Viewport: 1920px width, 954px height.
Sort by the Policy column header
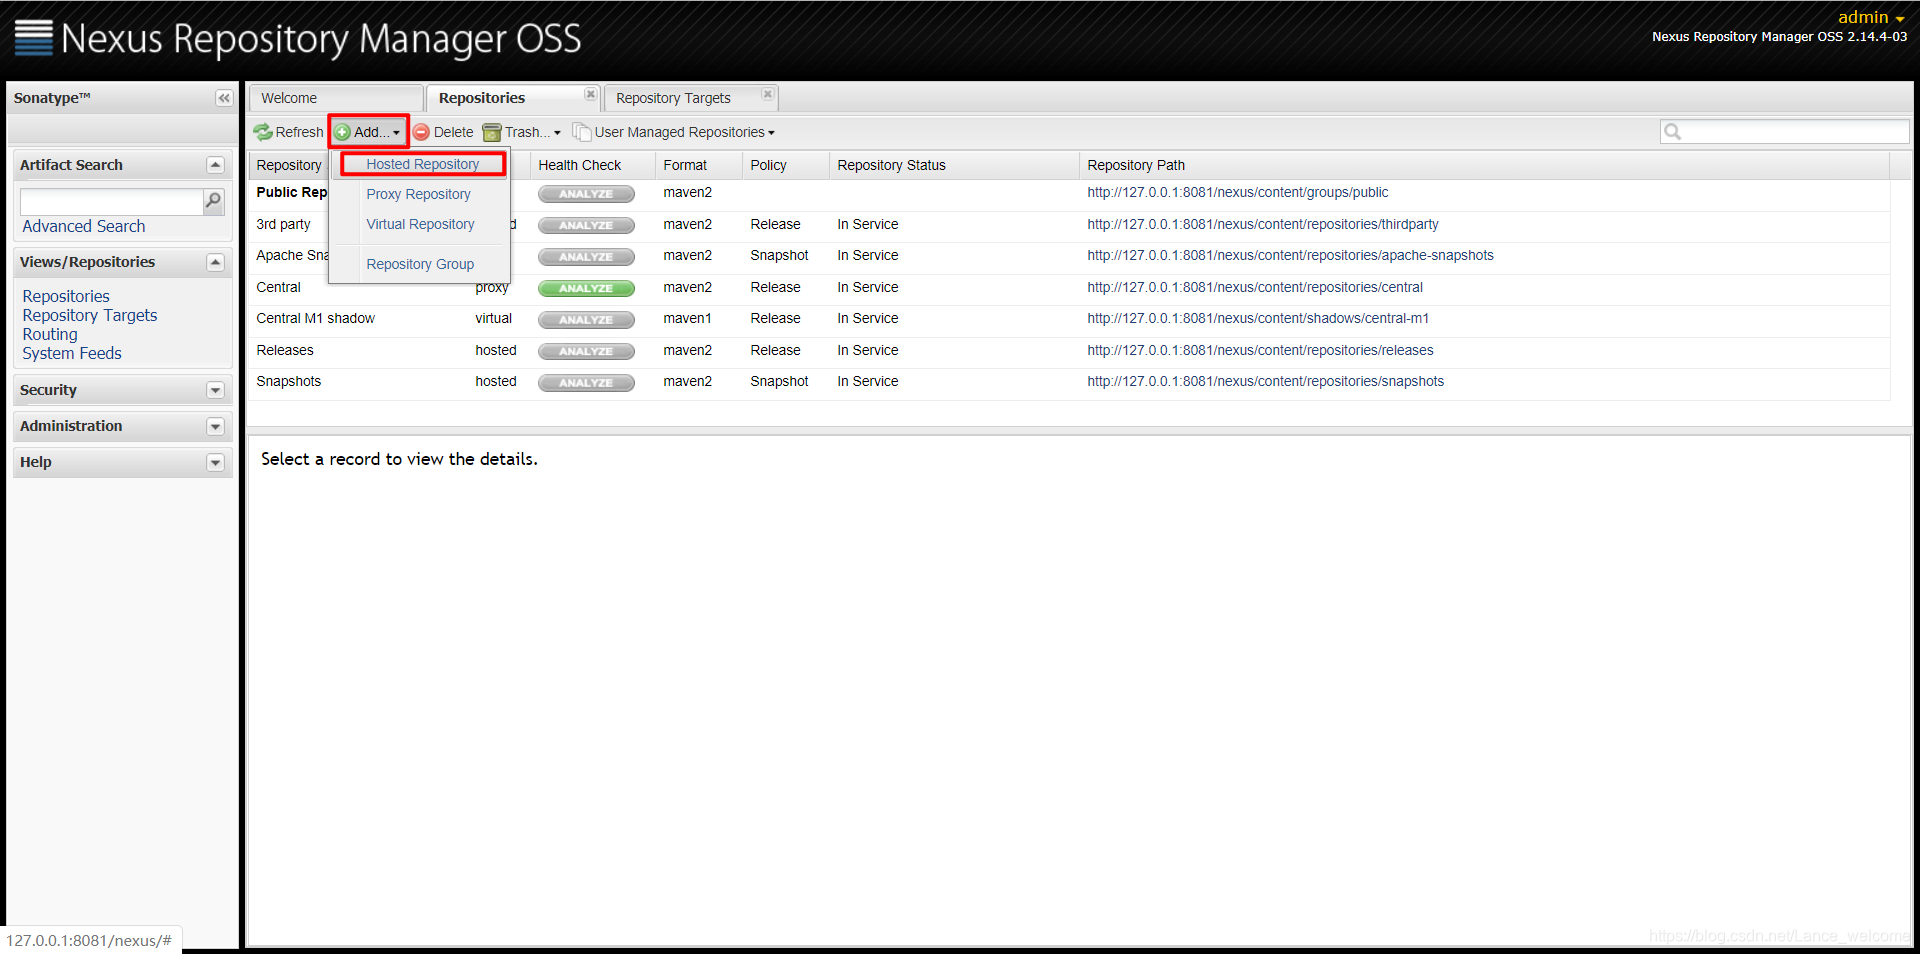coord(785,165)
